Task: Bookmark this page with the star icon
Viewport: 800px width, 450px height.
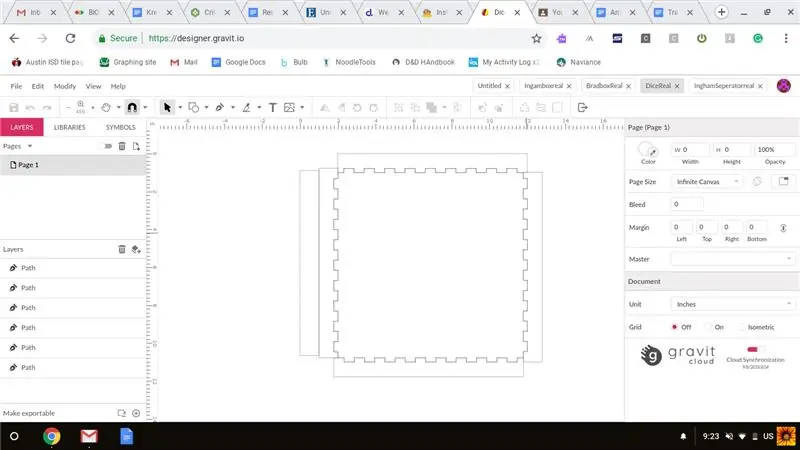Action: (x=536, y=38)
